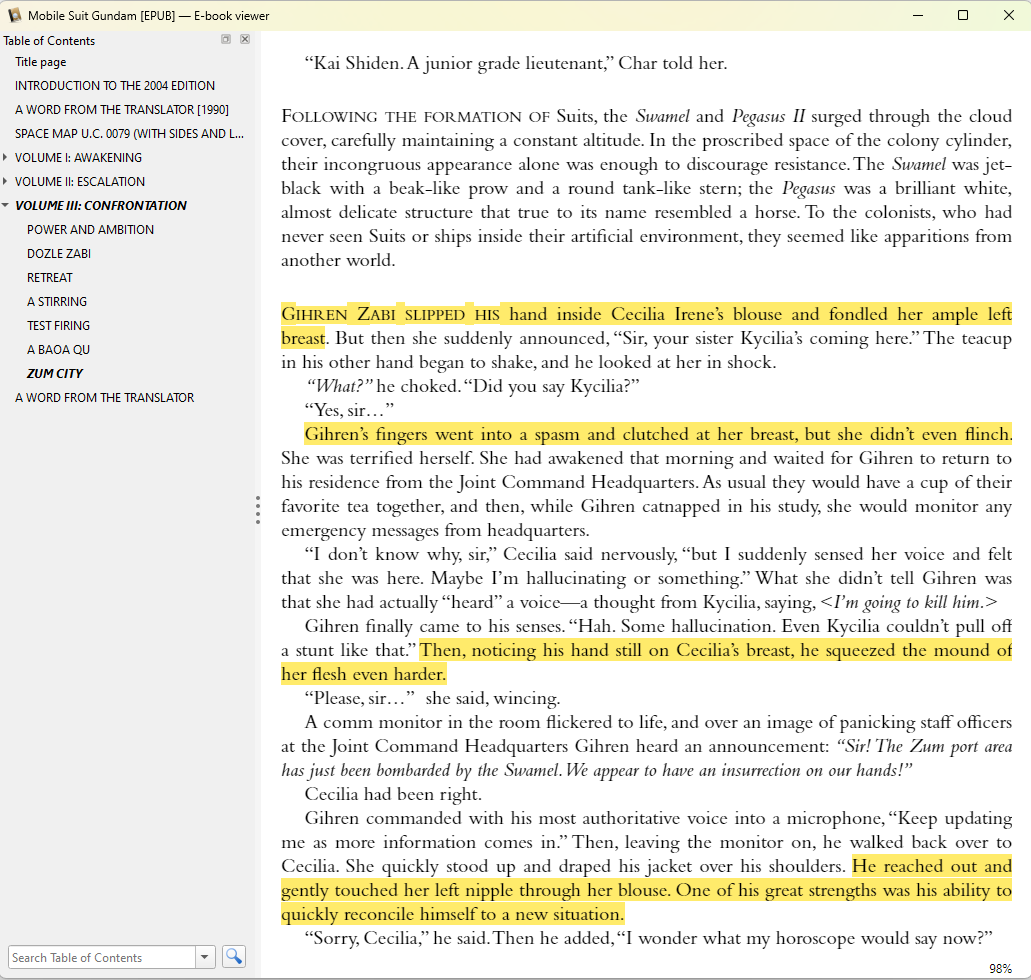This screenshot has width=1031, height=980.
Task: Select VOLUME I: AWAKENING entry
Action: tap(78, 158)
